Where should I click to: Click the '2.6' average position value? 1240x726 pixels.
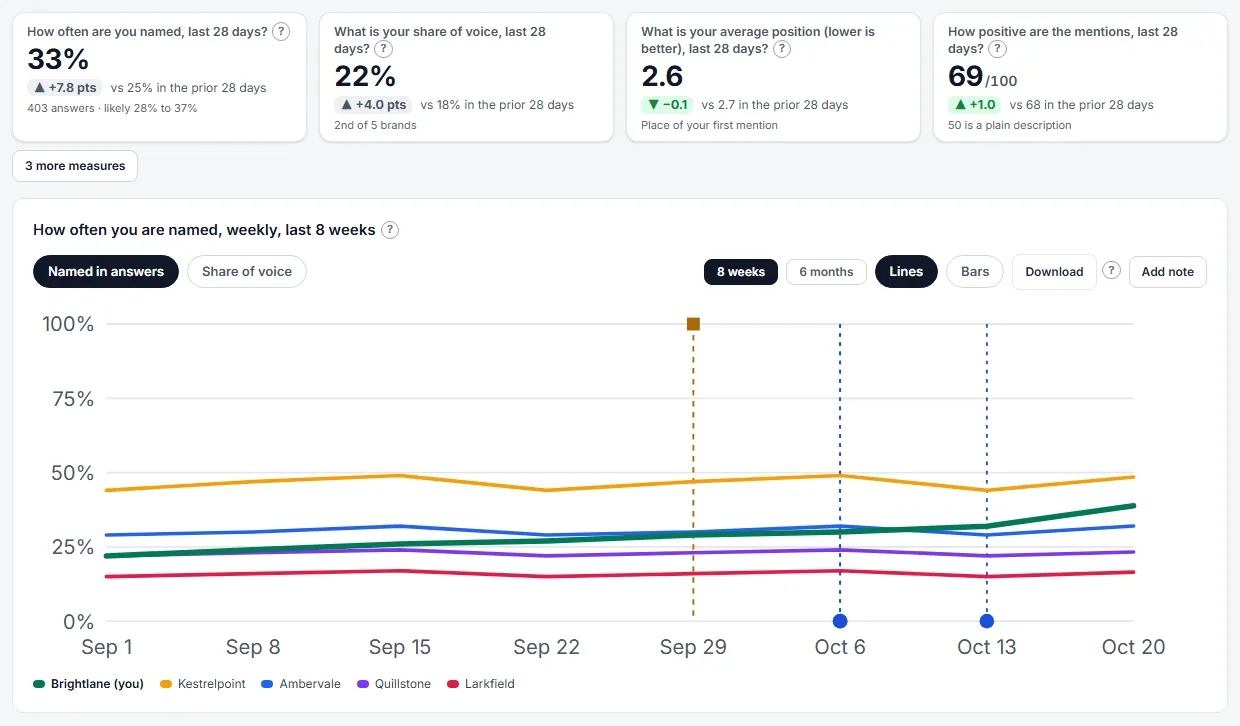click(662, 76)
